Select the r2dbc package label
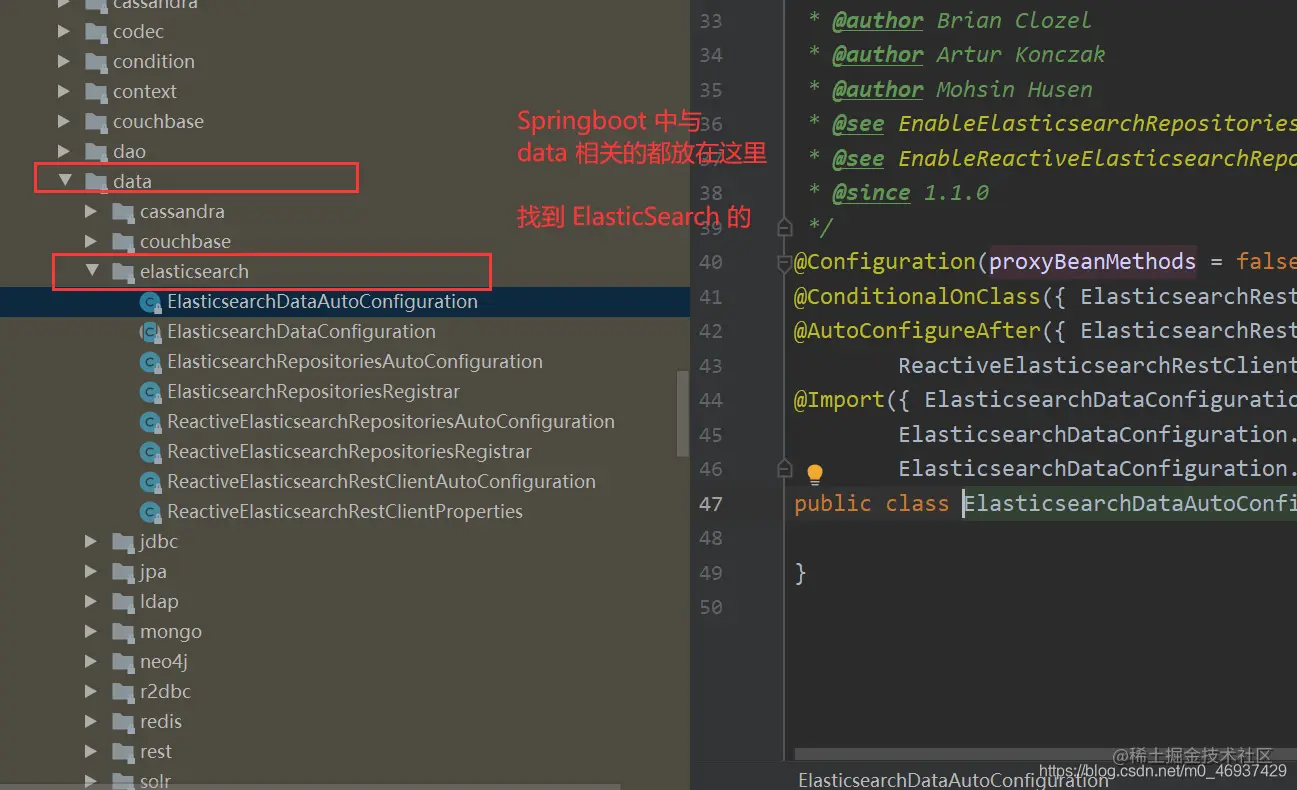This screenshot has width=1297, height=790. coord(165,692)
